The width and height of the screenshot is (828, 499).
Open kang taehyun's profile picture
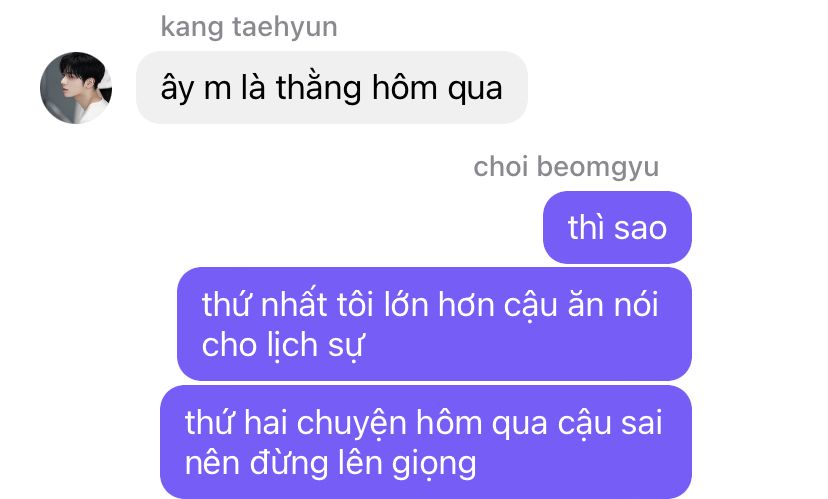click(x=76, y=88)
